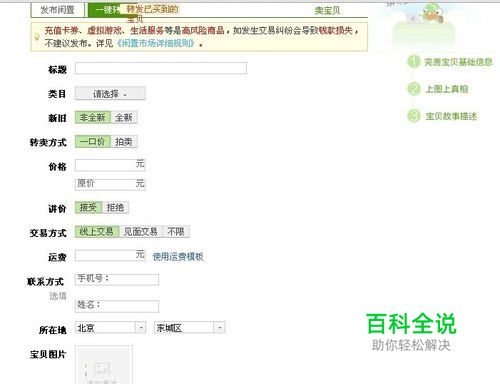The height and width of the screenshot is (384, 500).
Task: Choose 拍卖 as the selling method
Action: [124, 142]
